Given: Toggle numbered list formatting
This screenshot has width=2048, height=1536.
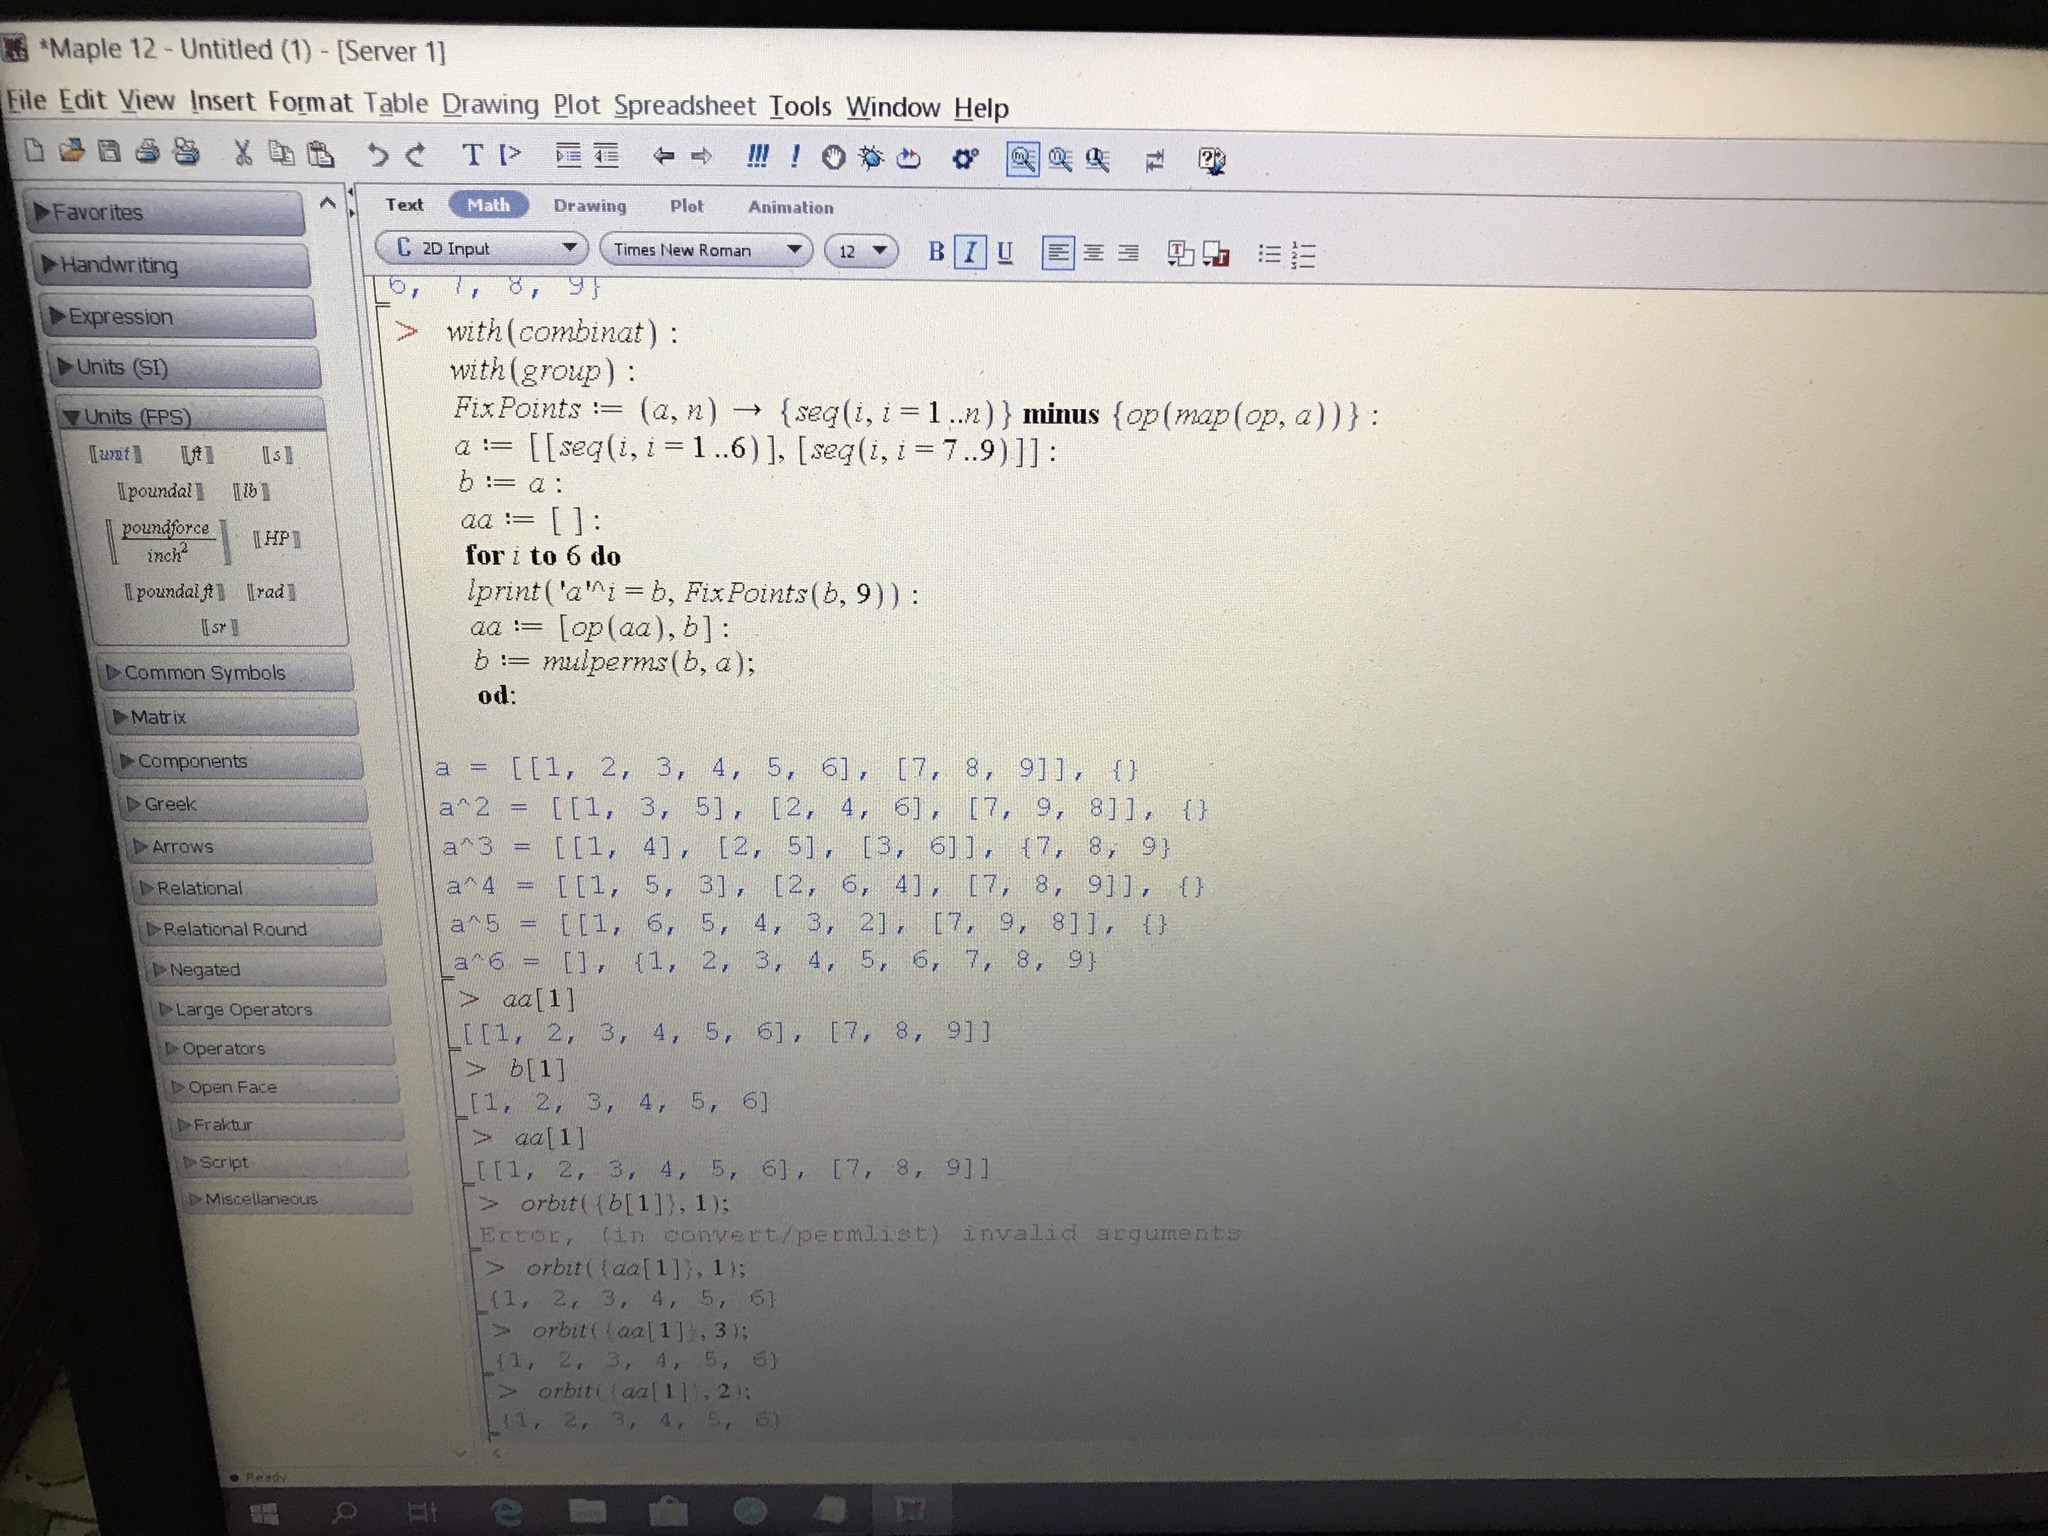Looking at the screenshot, I should pyautogui.click(x=1303, y=256).
